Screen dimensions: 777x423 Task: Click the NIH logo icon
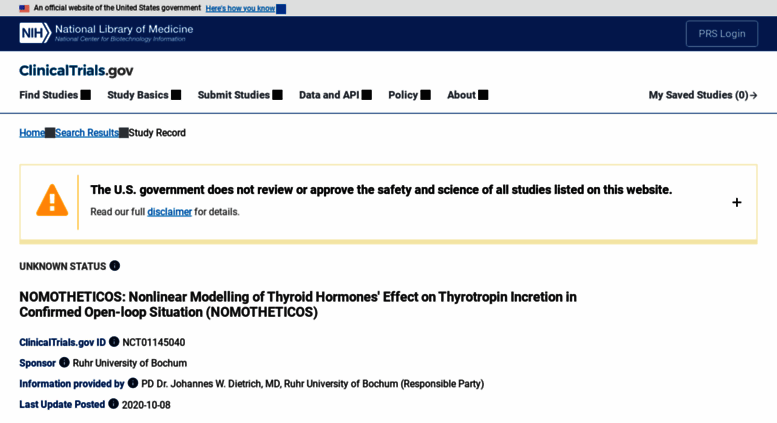pyautogui.click(x=35, y=33)
